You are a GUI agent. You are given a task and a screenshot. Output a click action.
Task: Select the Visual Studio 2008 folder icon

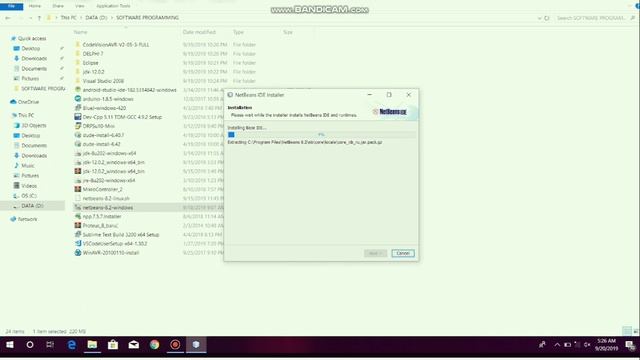78,81
